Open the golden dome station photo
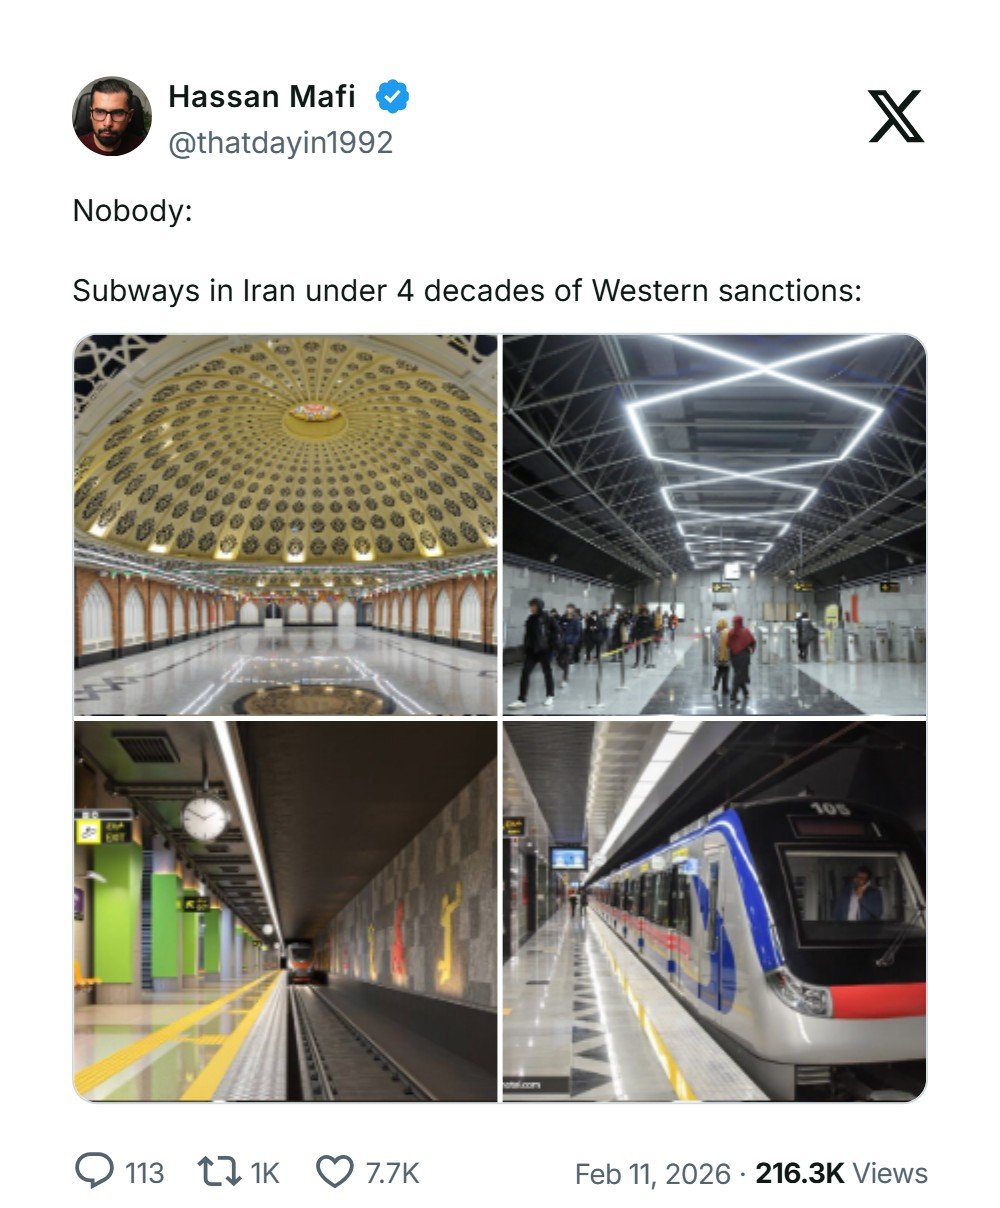The image size is (1000, 1208). point(286,524)
